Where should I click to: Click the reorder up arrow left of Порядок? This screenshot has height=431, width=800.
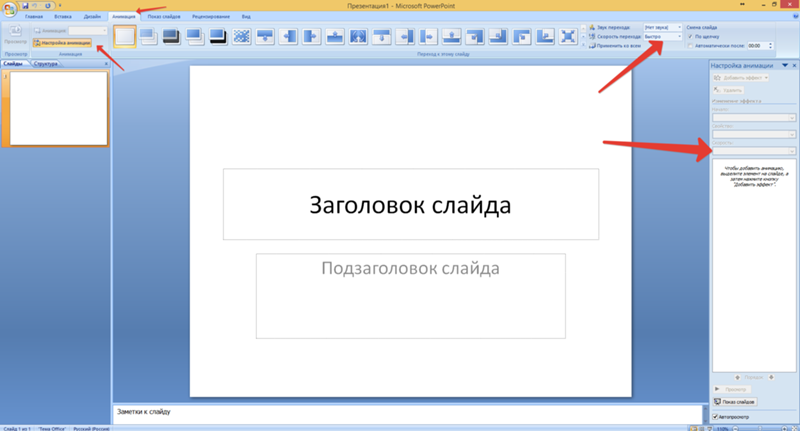737,377
